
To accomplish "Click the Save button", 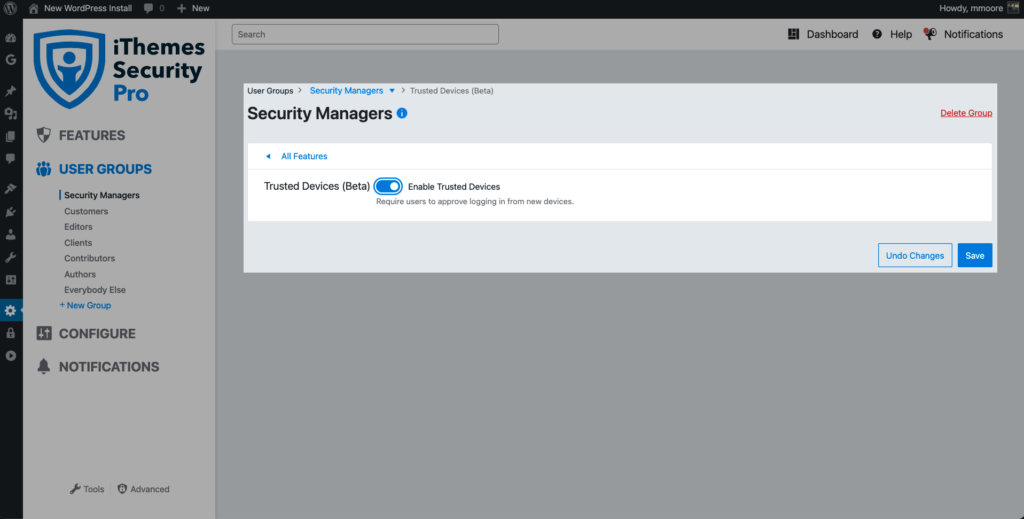I will tap(975, 255).
